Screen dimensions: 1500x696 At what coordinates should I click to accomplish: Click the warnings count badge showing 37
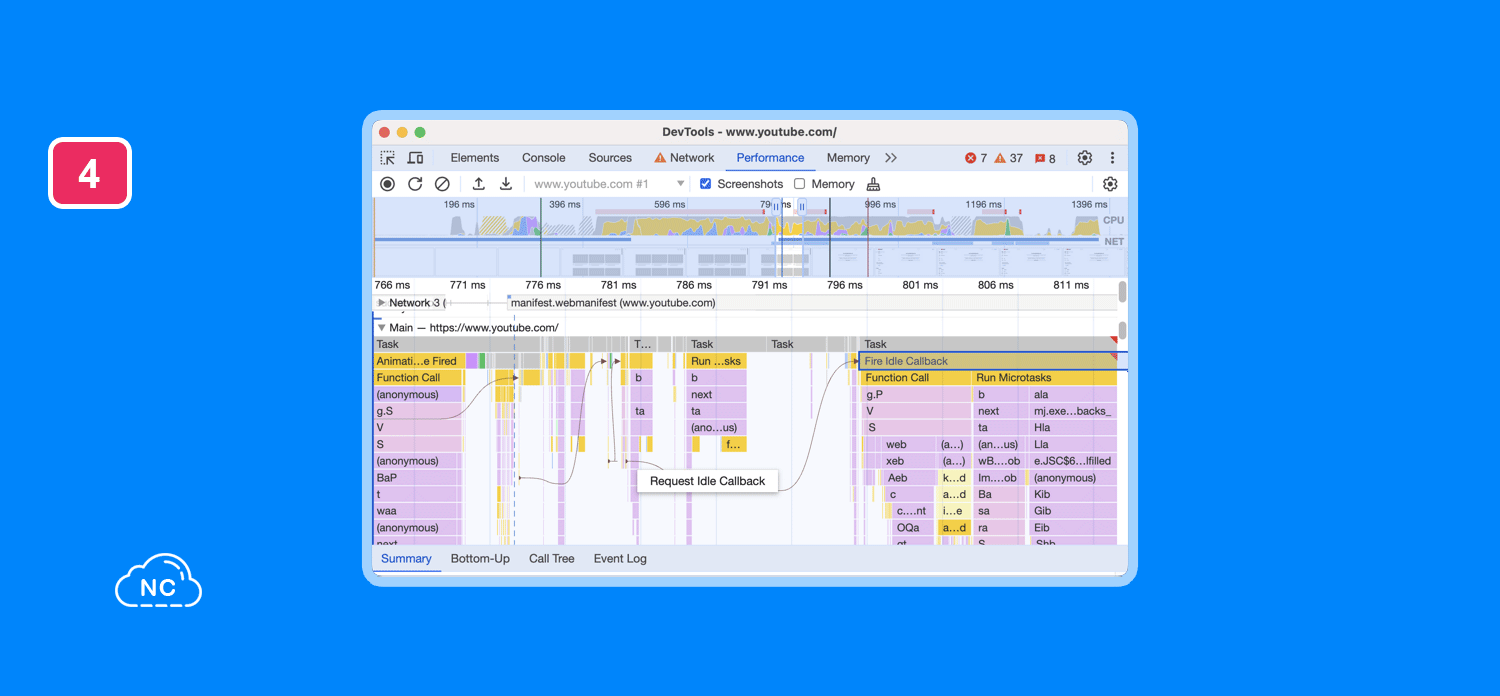(1009, 158)
